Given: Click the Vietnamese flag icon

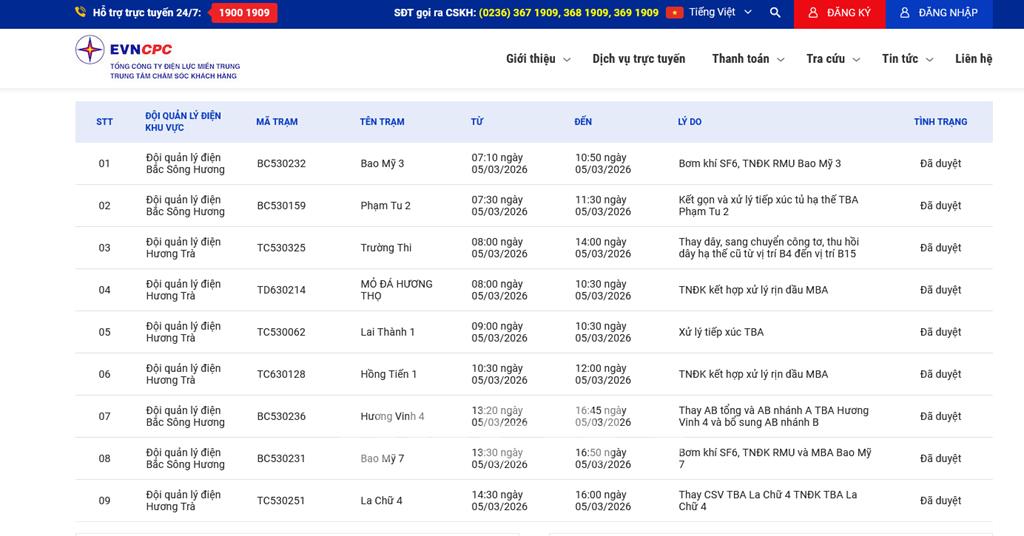Looking at the screenshot, I should click(x=675, y=13).
